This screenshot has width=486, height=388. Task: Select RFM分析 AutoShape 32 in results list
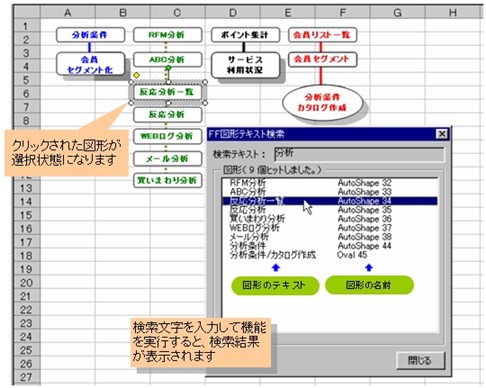tap(329, 183)
